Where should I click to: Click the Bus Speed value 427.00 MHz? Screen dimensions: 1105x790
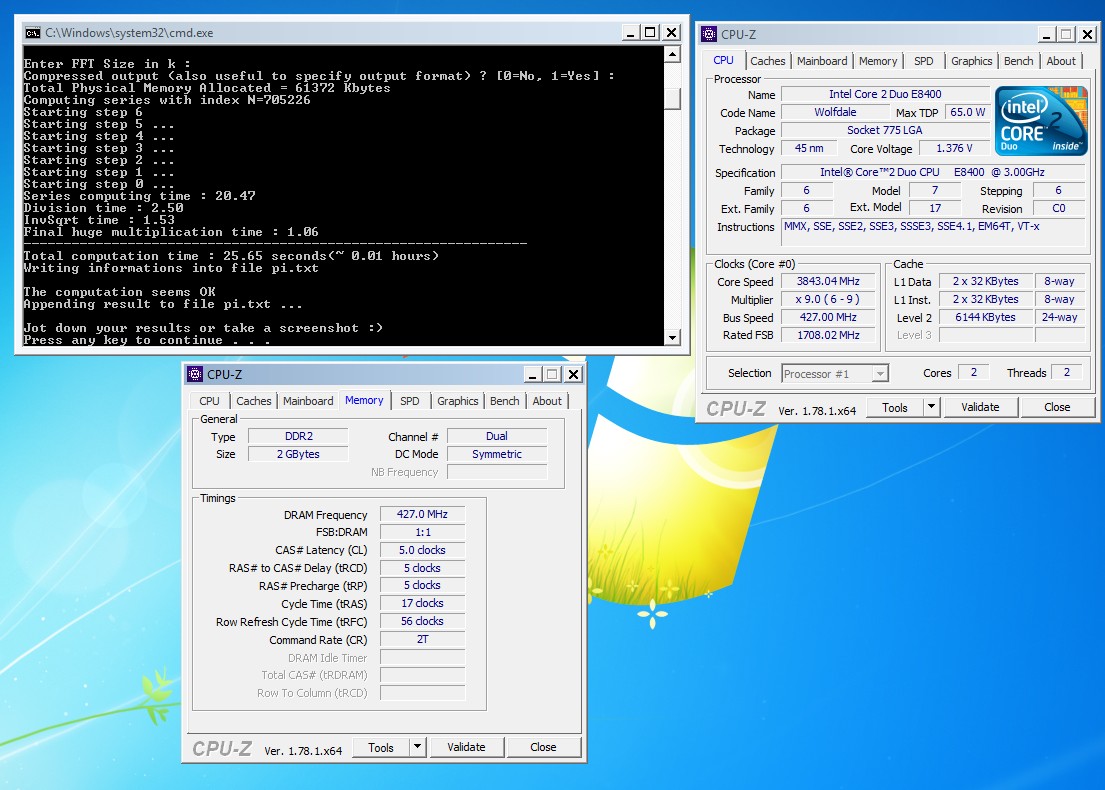[828, 317]
